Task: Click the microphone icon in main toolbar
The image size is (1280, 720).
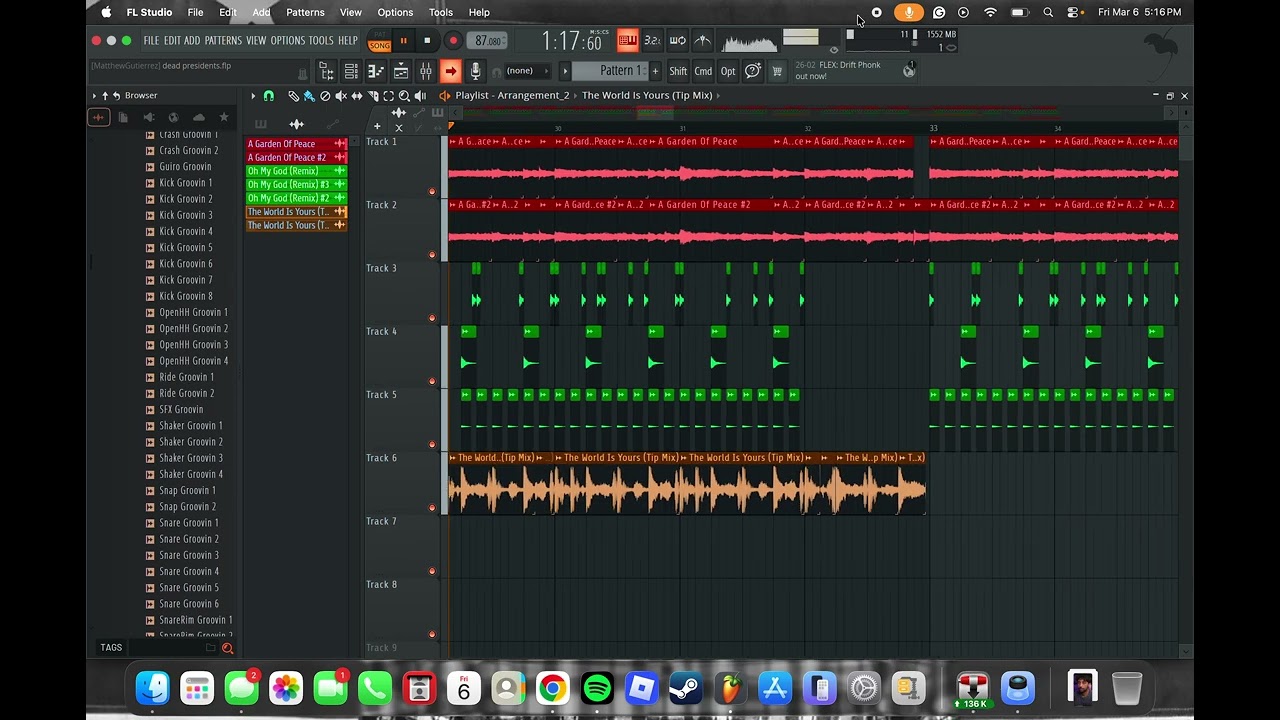Action: pos(475,71)
